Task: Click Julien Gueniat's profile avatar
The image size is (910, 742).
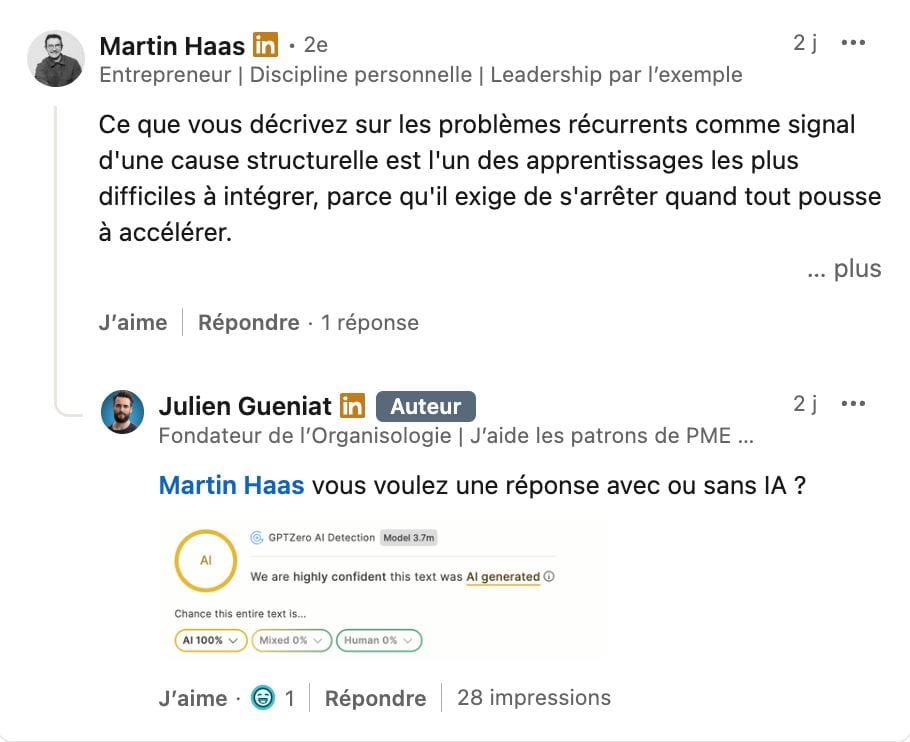Action: [123, 411]
